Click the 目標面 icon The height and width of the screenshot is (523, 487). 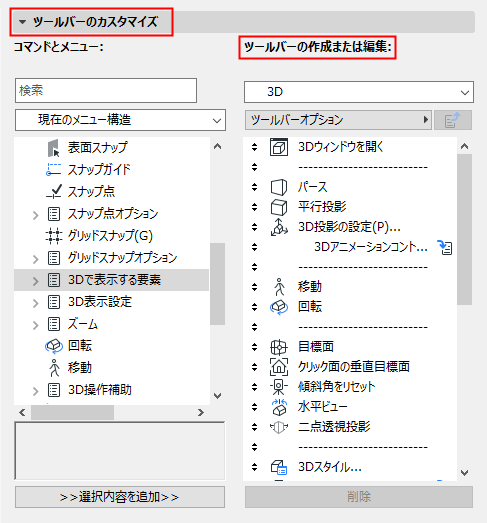279,347
